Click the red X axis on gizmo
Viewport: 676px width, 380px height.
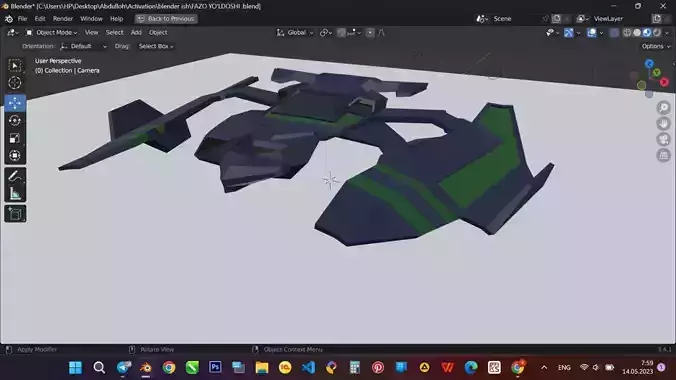[x=664, y=82]
